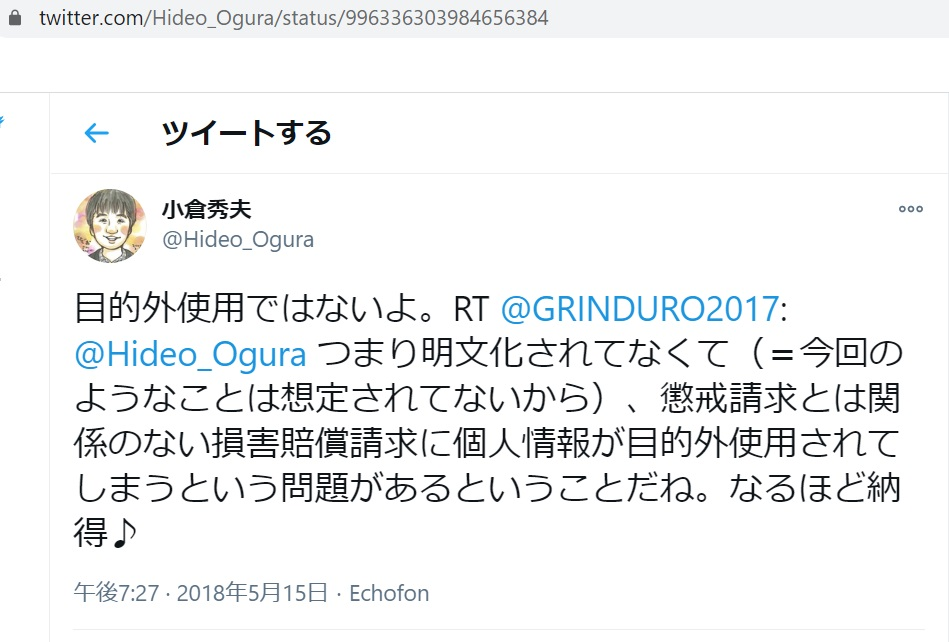This screenshot has width=949, height=642.
Task: Click the 2018年5月15日 date
Action: [x=252, y=593]
